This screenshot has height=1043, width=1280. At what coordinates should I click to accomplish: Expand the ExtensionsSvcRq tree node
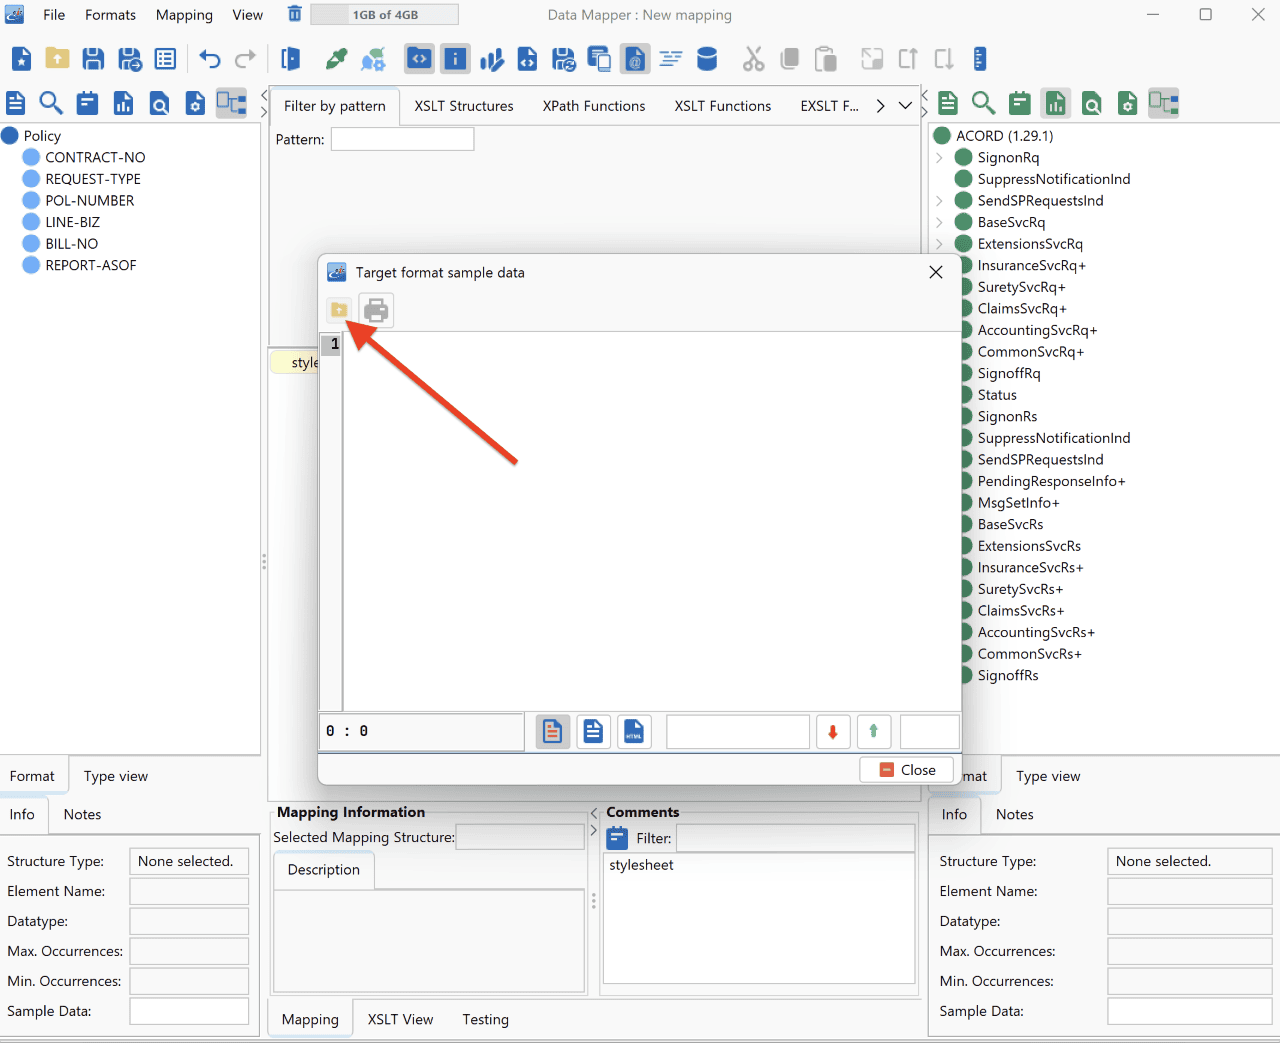940,244
